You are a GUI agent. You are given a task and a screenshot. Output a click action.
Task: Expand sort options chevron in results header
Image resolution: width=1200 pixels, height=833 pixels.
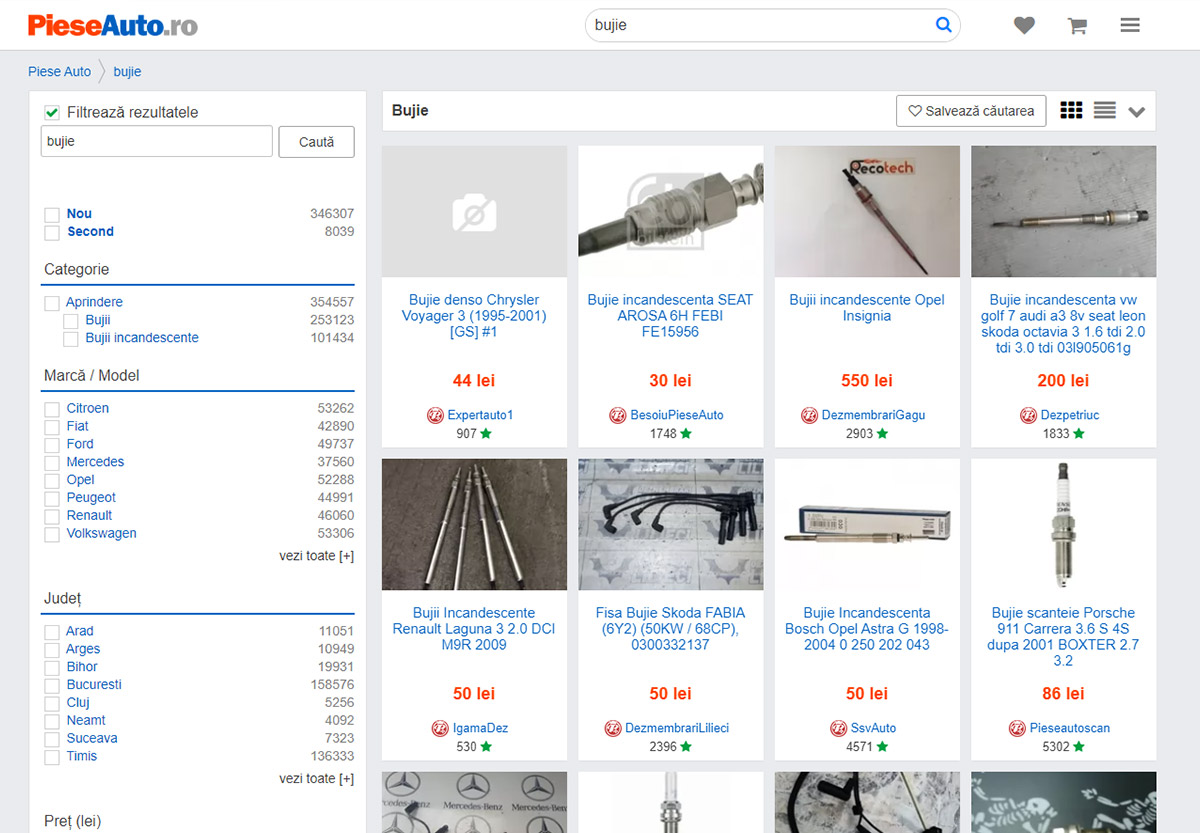coord(1136,112)
